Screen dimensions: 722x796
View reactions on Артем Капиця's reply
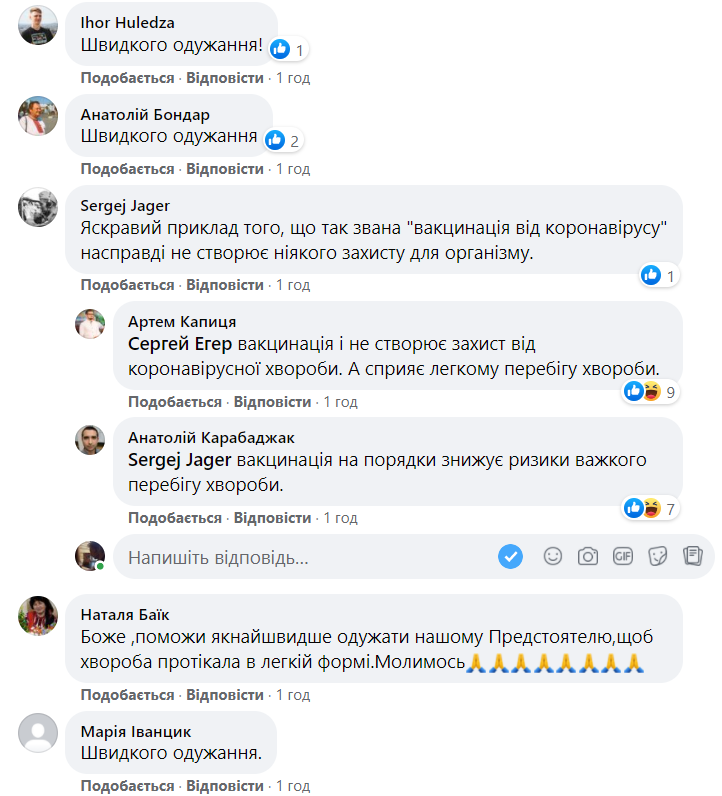click(x=651, y=392)
